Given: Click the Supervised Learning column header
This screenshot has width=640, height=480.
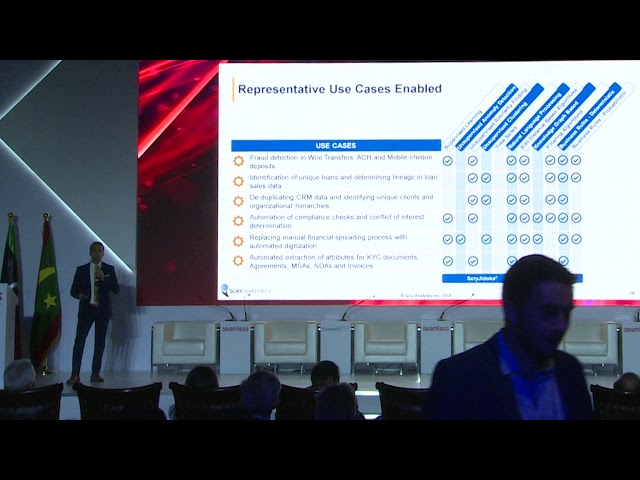Looking at the screenshot, I should coord(464,128).
